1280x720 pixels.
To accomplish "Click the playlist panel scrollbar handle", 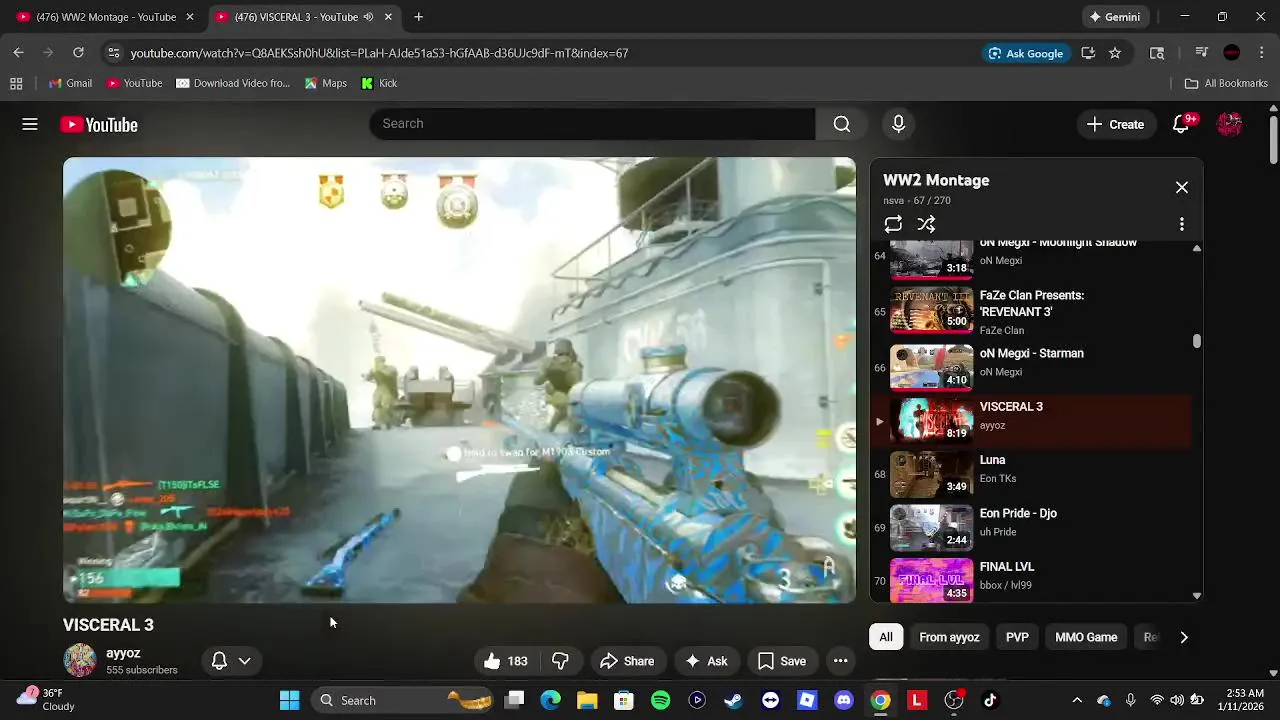I will (1197, 341).
